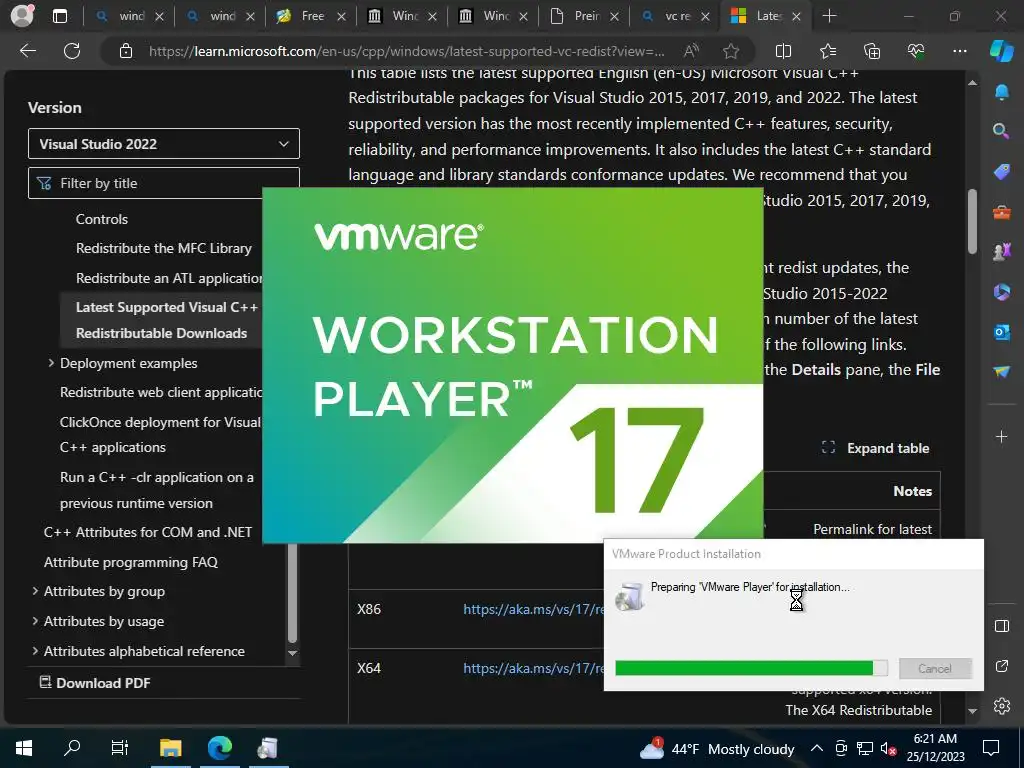Open the sidebar notifications bell
The height and width of the screenshot is (768, 1024).
(1001, 92)
